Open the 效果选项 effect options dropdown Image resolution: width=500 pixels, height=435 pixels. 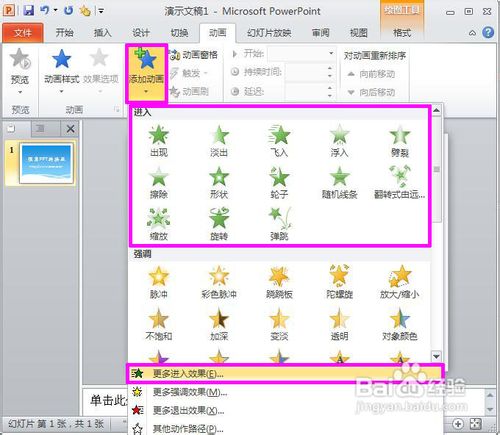(100, 71)
